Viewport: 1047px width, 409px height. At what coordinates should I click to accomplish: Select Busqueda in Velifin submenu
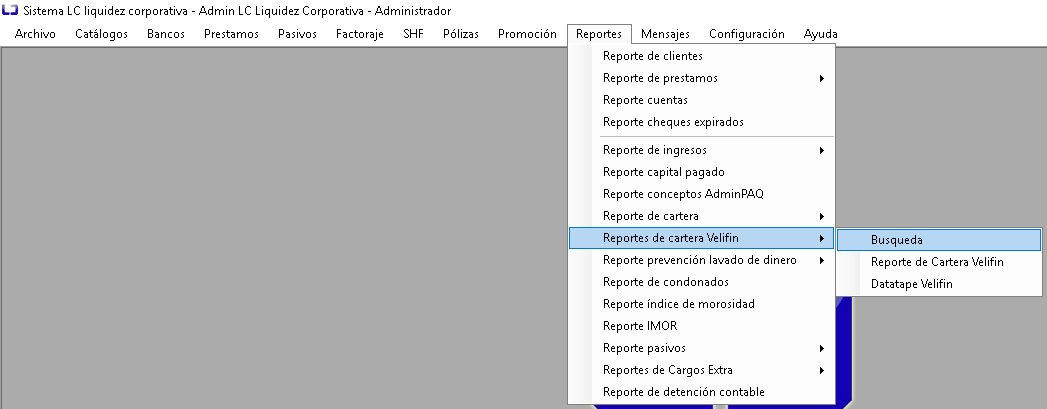pyautogui.click(x=939, y=240)
